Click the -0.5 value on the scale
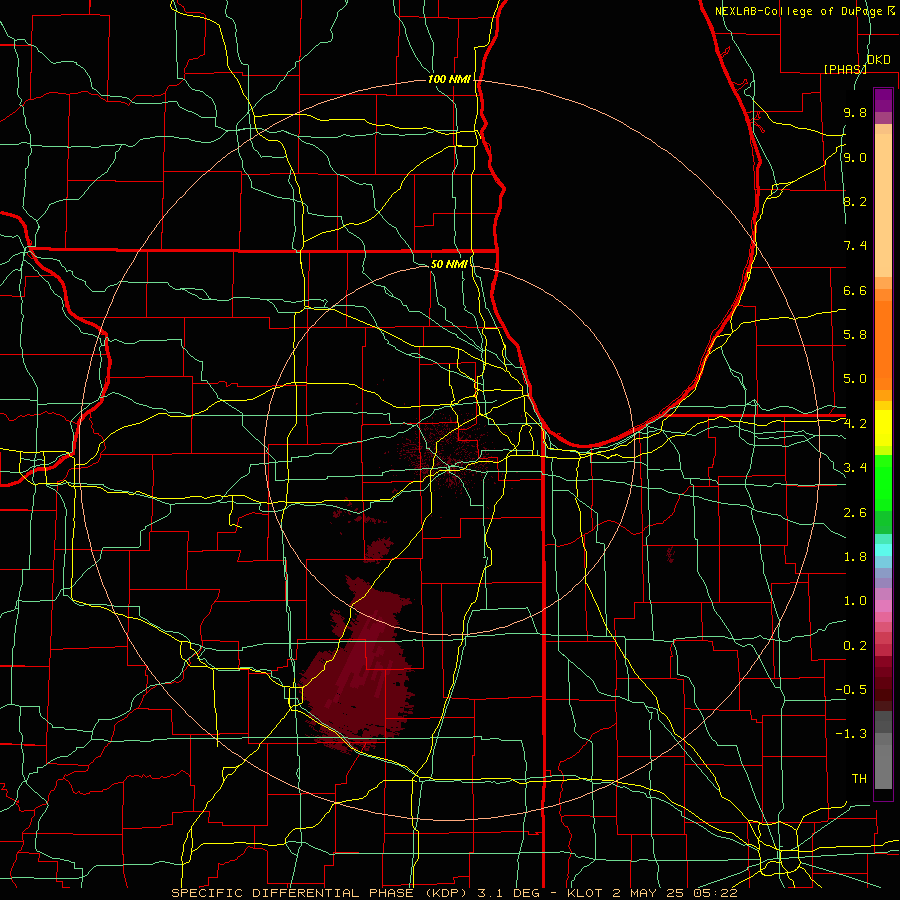 coord(851,690)
